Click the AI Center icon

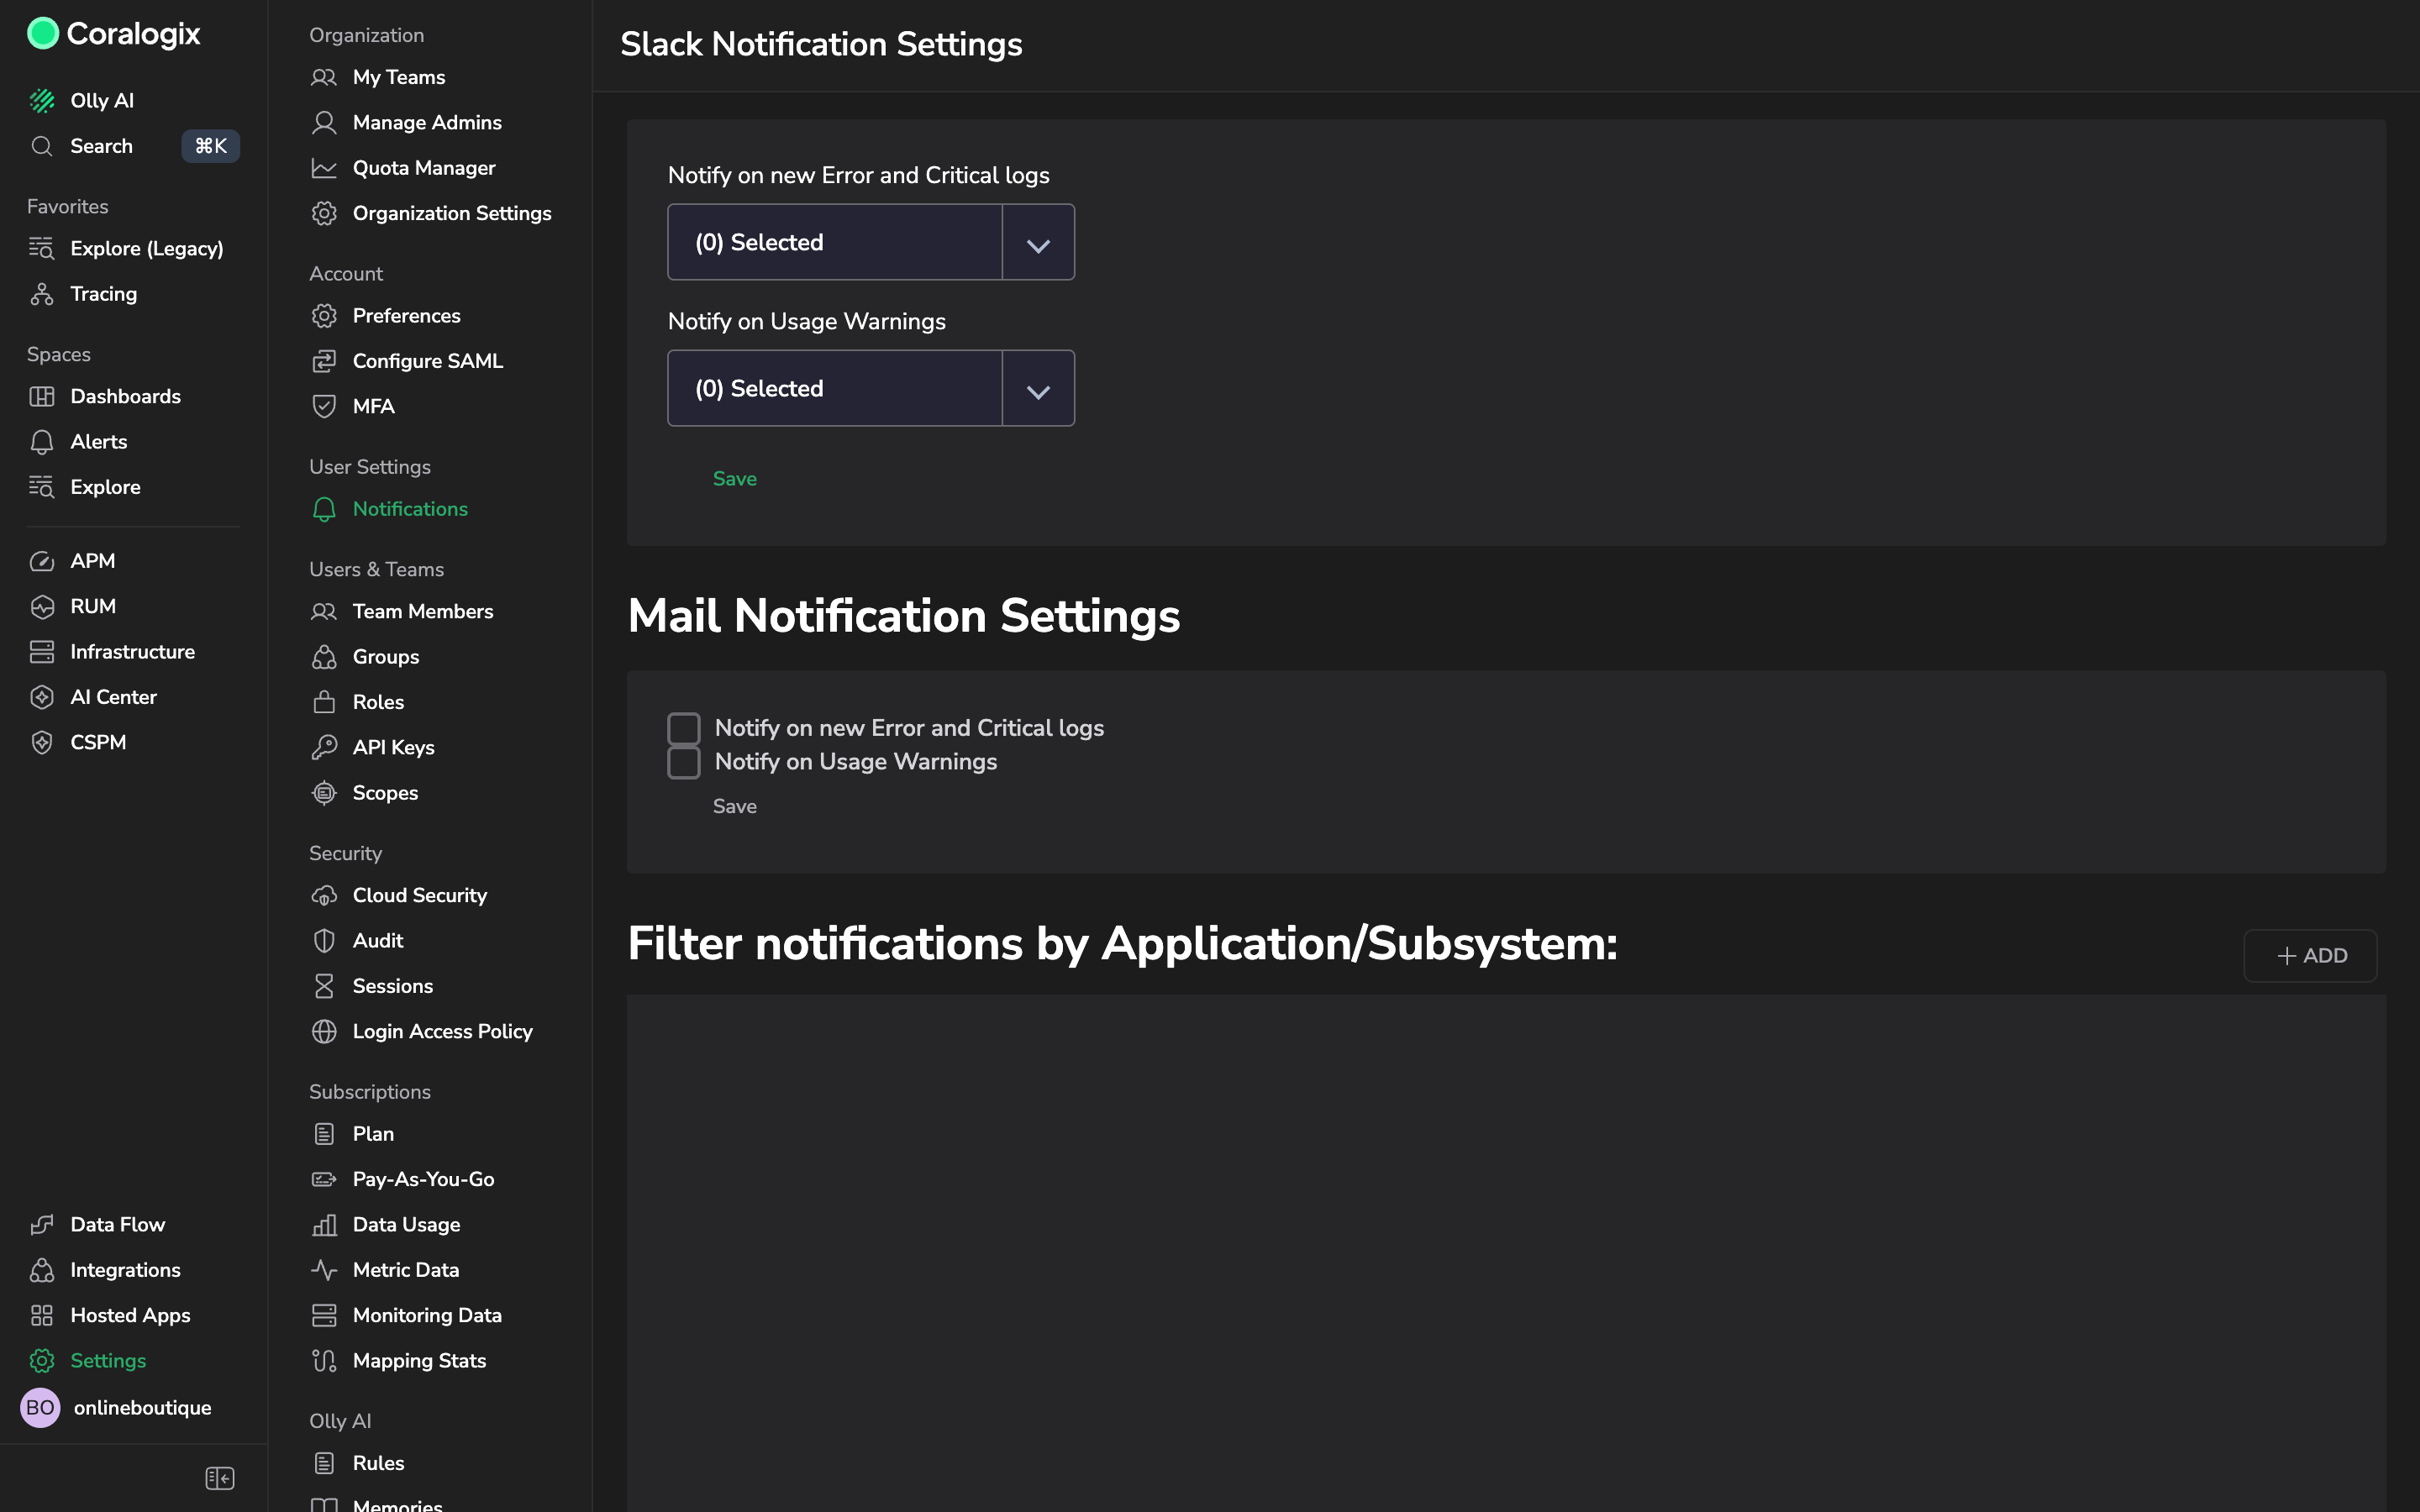tap(42, 697)
